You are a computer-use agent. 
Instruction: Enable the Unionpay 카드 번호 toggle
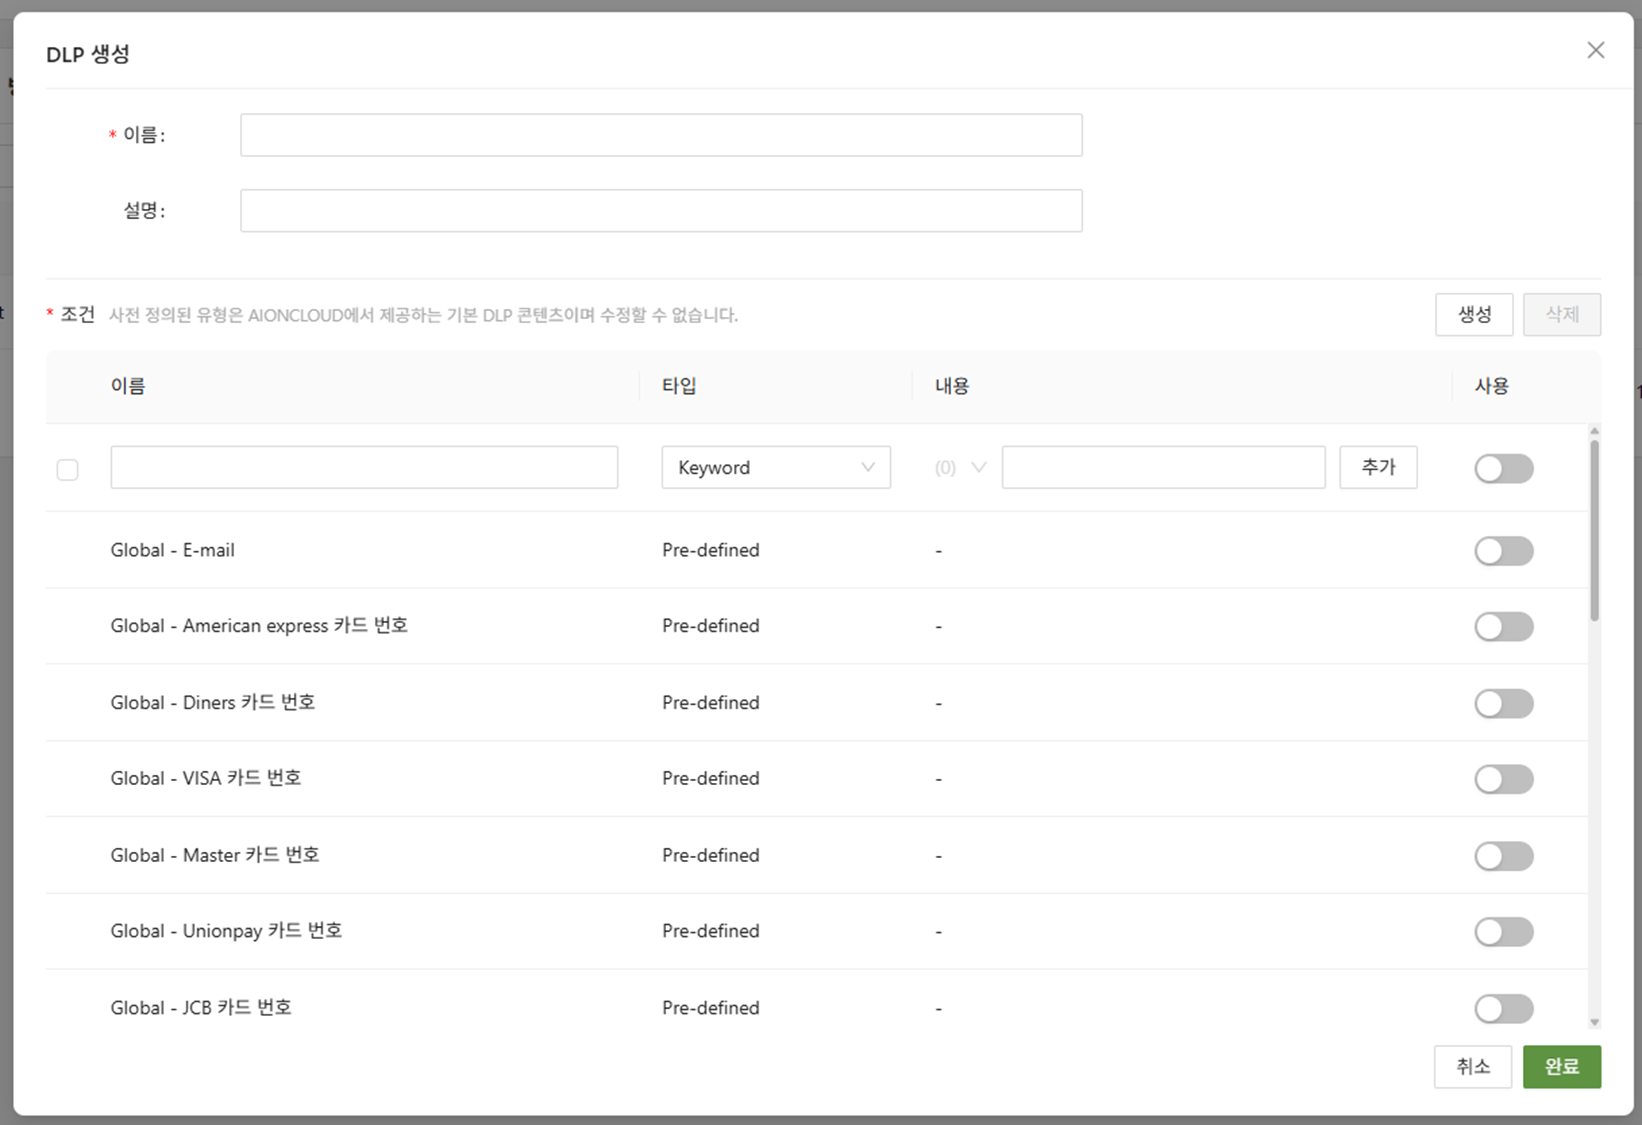coord(1503,932)
